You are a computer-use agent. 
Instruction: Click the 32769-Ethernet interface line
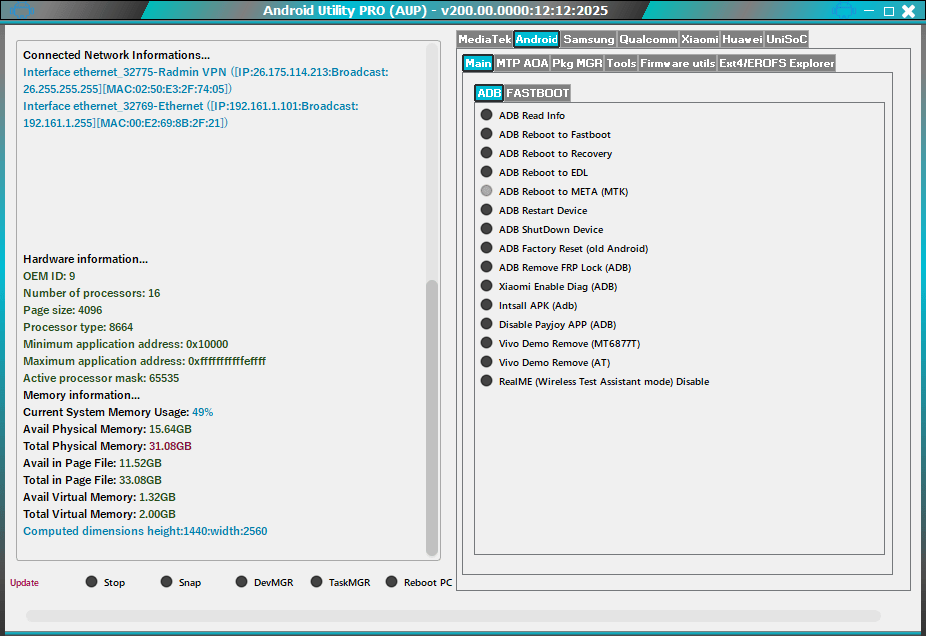tap(191, 115)
